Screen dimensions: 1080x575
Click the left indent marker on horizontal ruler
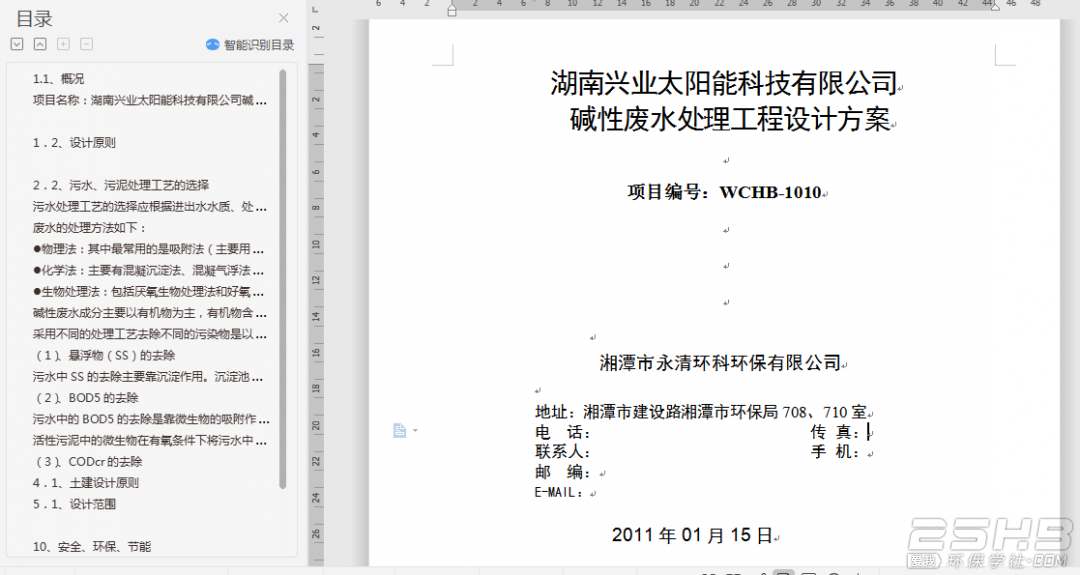(x=452, y=9)
